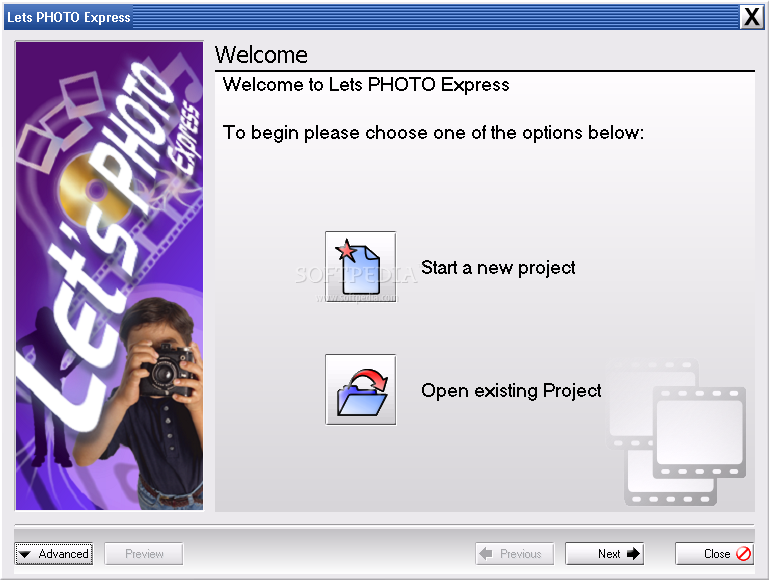Click the 'Welcome to Lets PHOTO Express' text
Viewport: 769px width, 580px height.
pos(366,85)
